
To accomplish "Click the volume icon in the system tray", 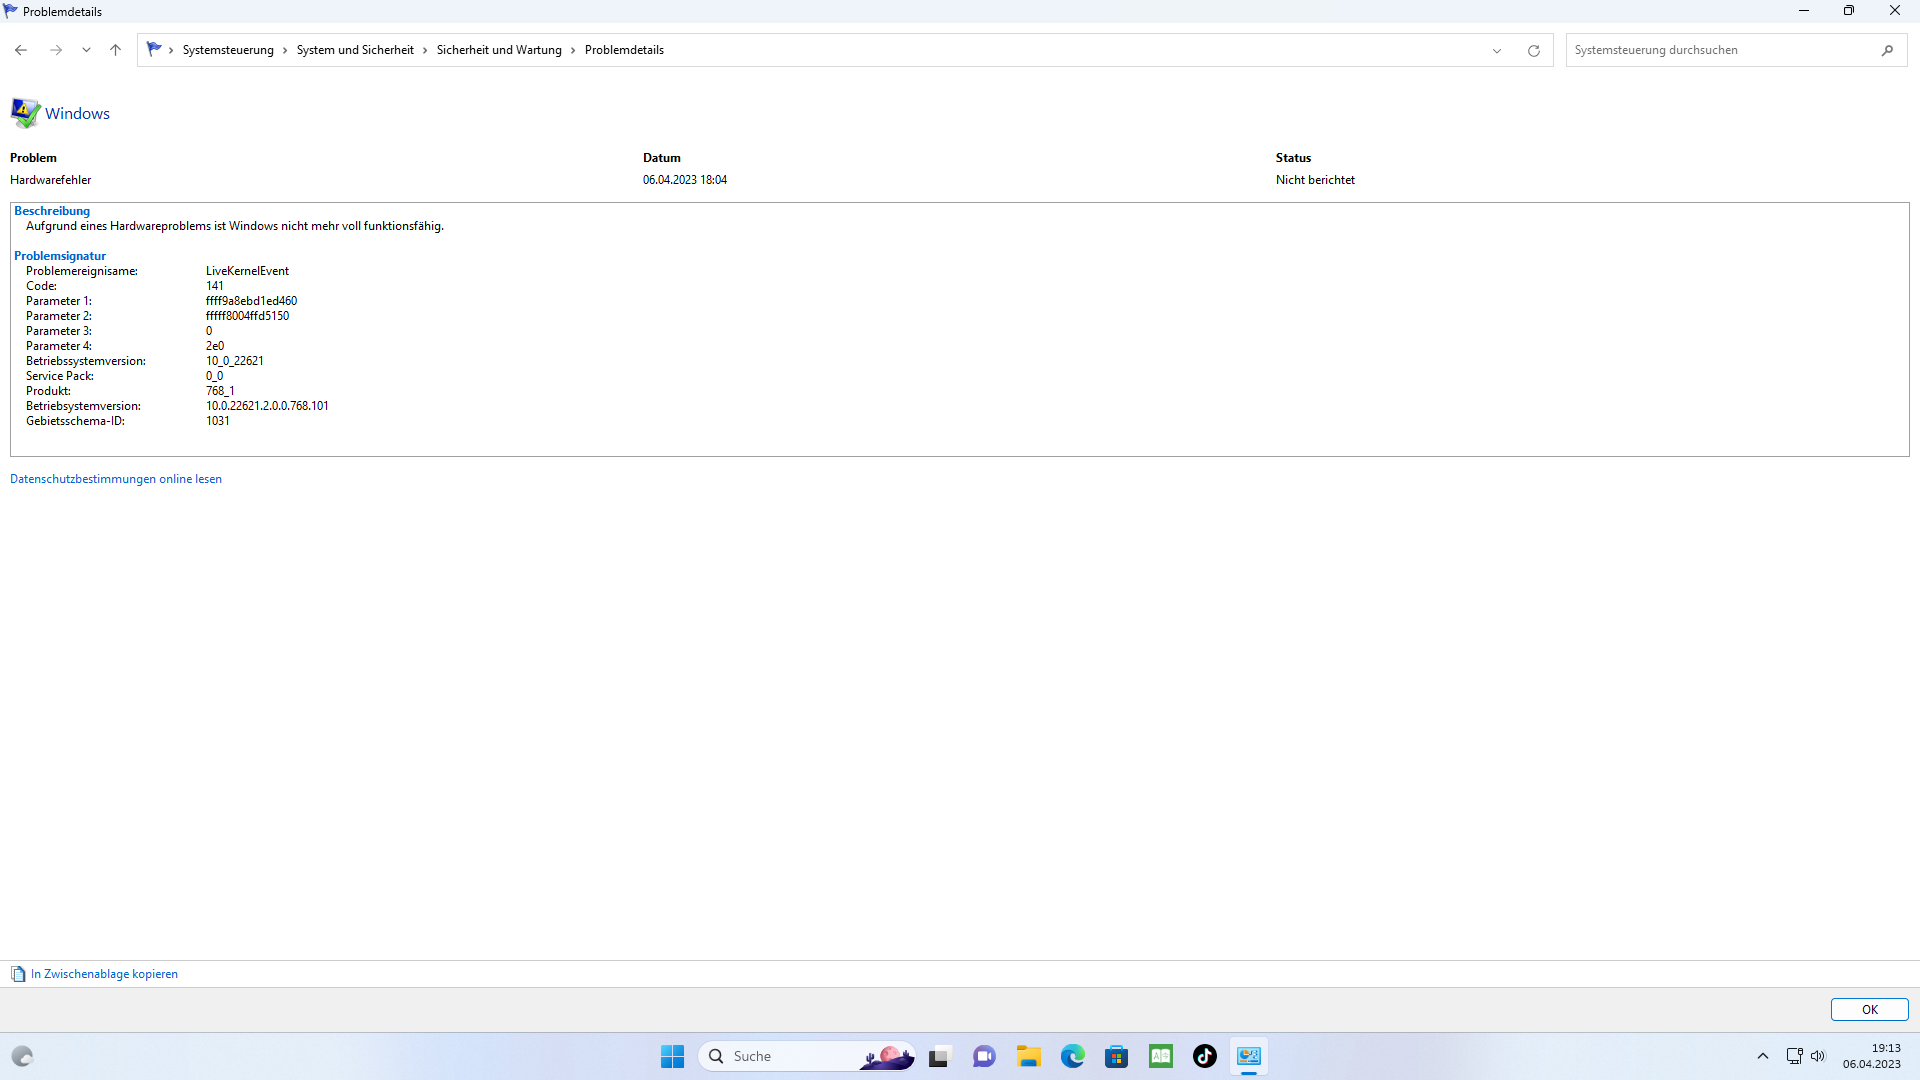I will (x=1818, y=1056).
